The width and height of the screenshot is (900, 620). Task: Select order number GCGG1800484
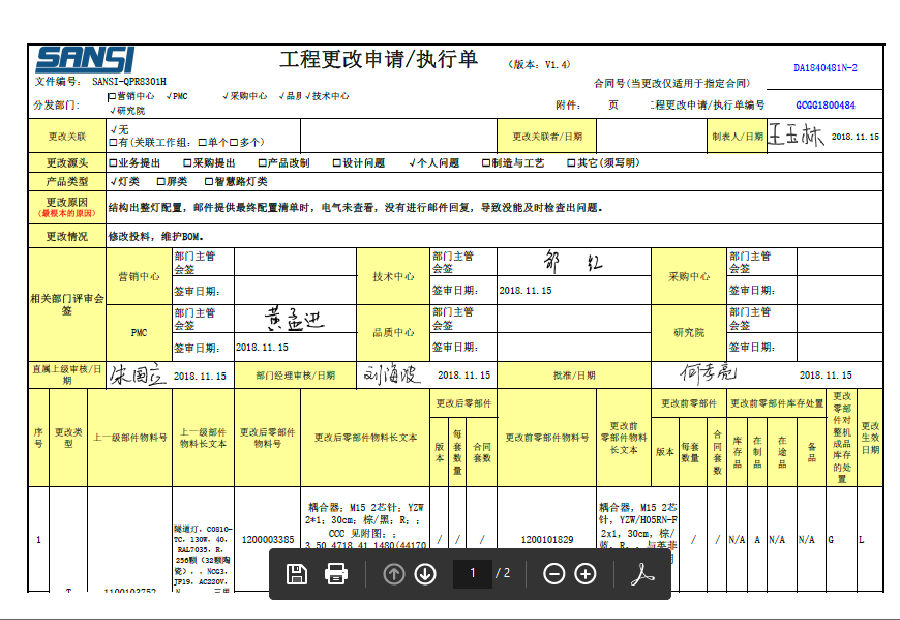(x=825, y=105)
